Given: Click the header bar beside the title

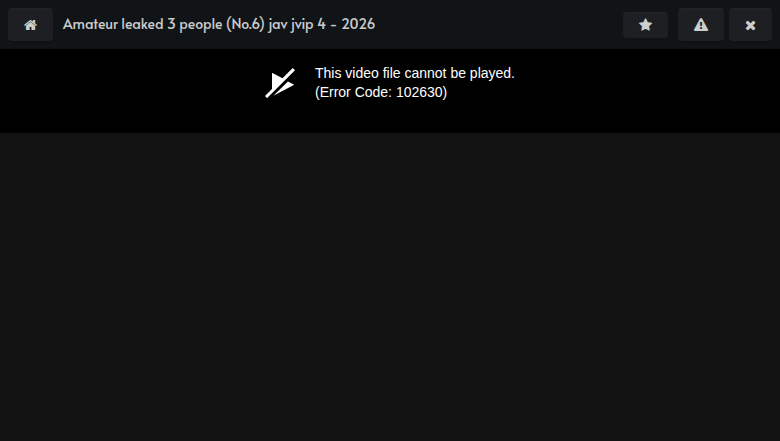Looking at the screenshot, I should pos(497,24).
